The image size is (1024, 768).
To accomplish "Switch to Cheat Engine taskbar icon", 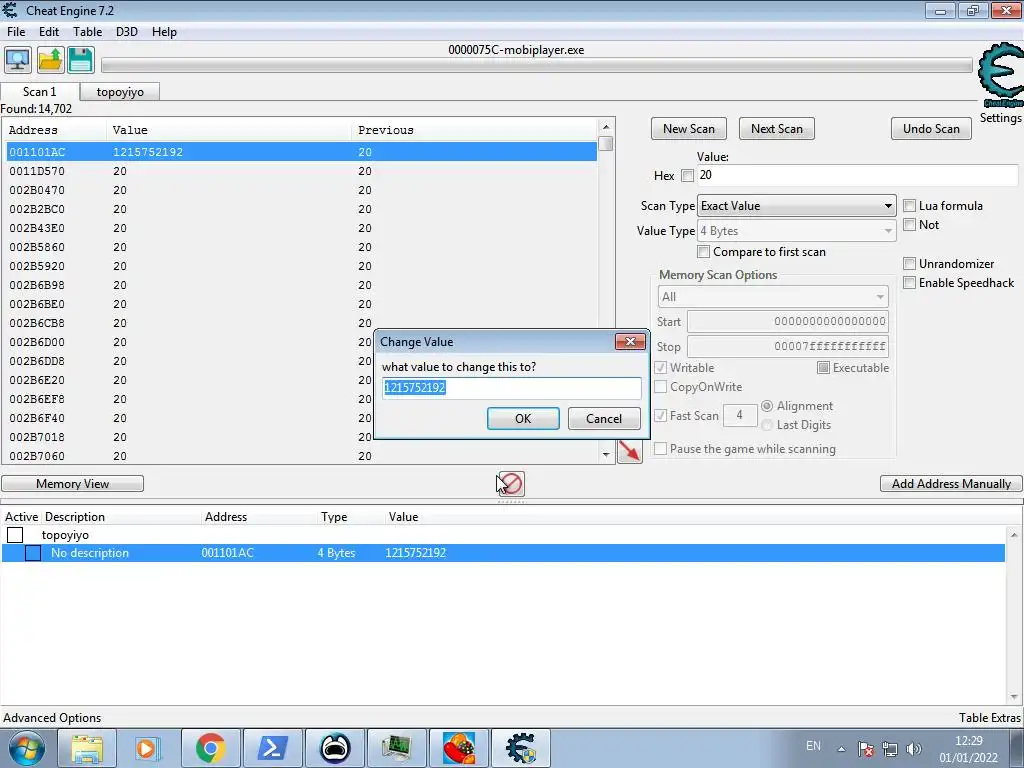I will coord(520,748).
